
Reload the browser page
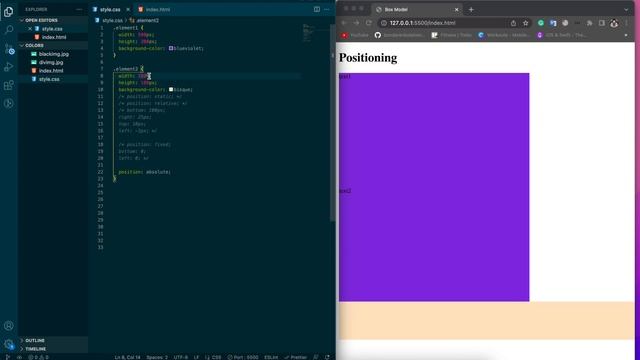click(x=369, y=23)
